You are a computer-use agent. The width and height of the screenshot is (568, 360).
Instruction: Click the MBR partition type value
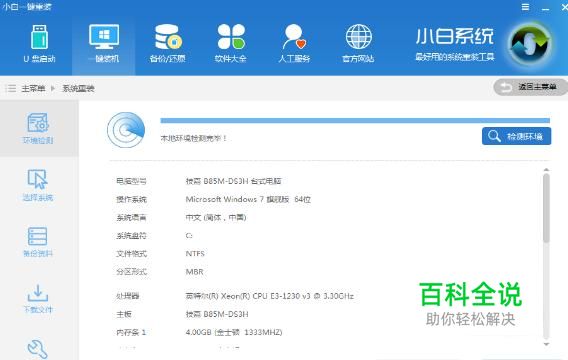pyautogui.click(x=194, y=272)
